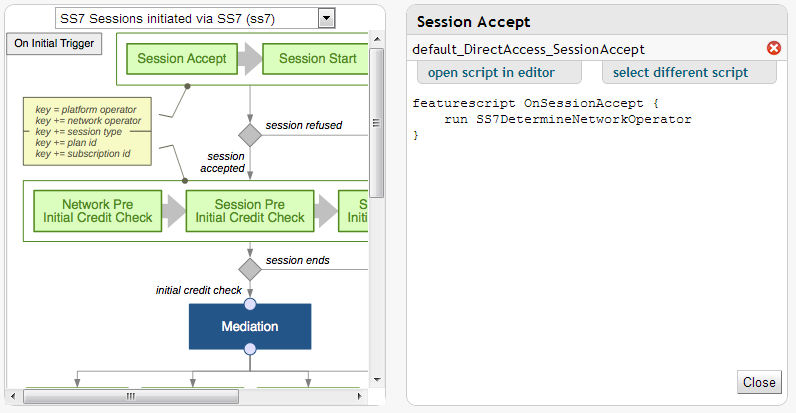The image size is (796, 413).
Task: Select the Session Start node
Action: pos(317,58)
